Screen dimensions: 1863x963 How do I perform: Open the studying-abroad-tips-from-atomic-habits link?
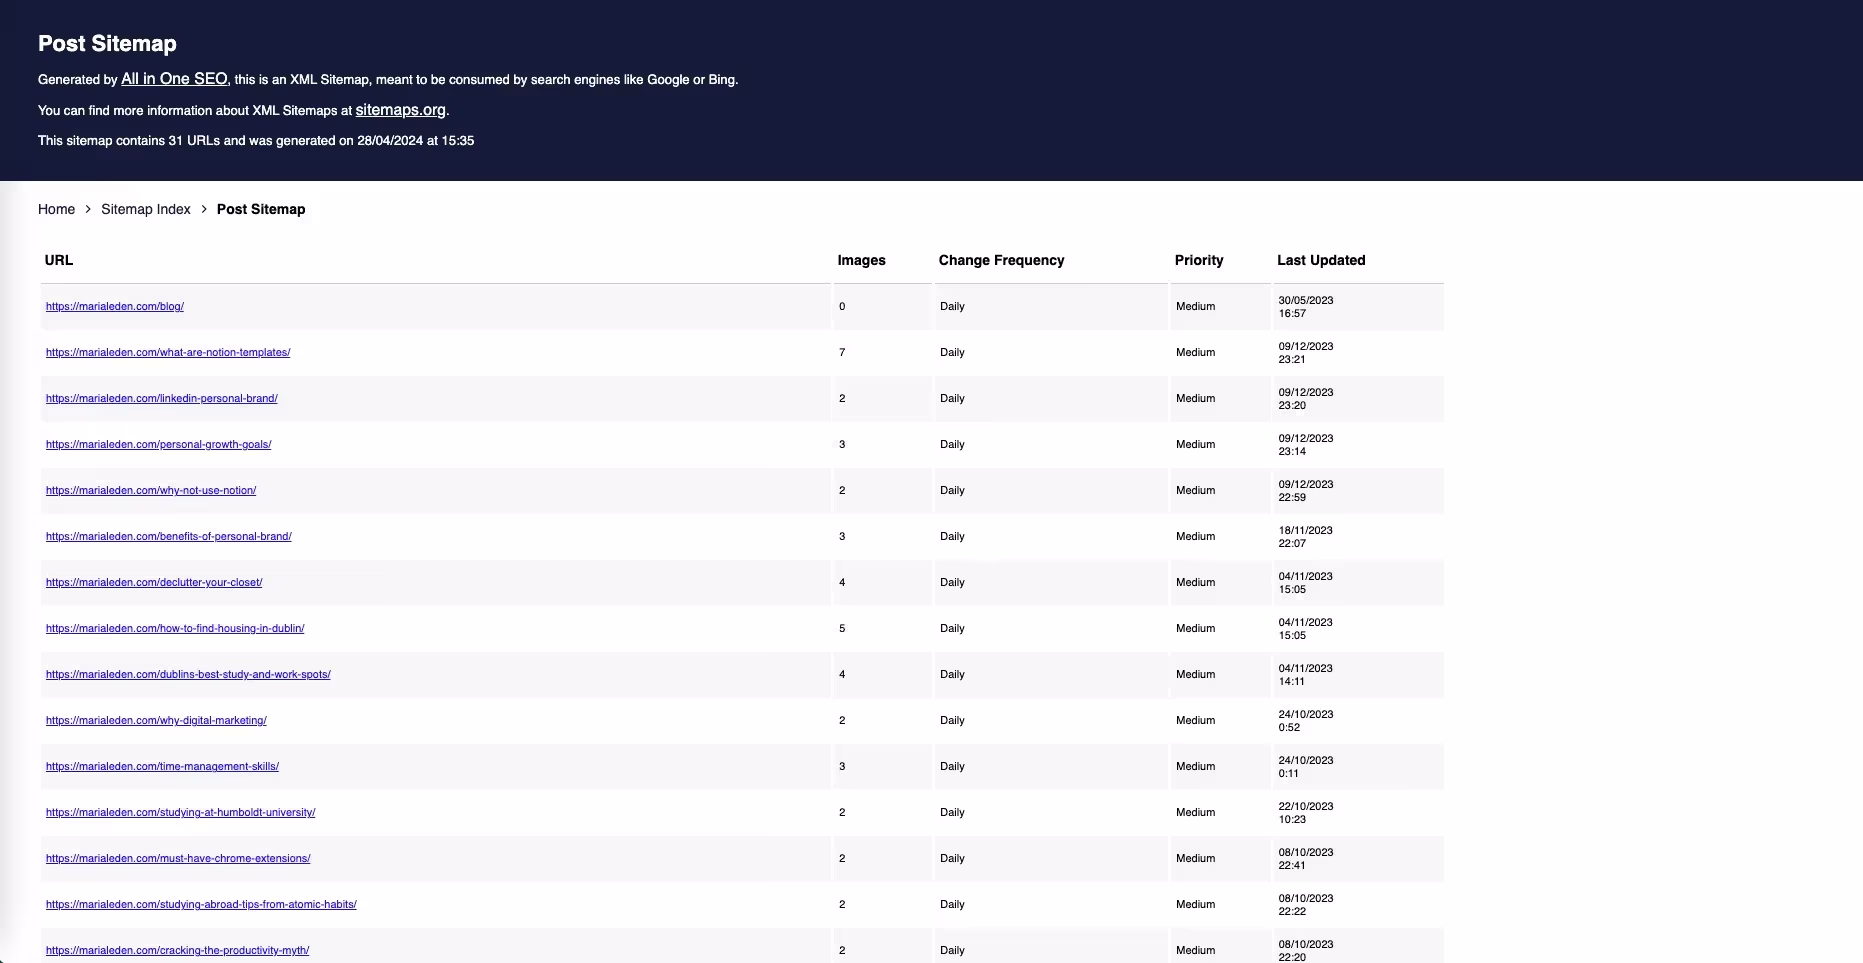(201, 904)
